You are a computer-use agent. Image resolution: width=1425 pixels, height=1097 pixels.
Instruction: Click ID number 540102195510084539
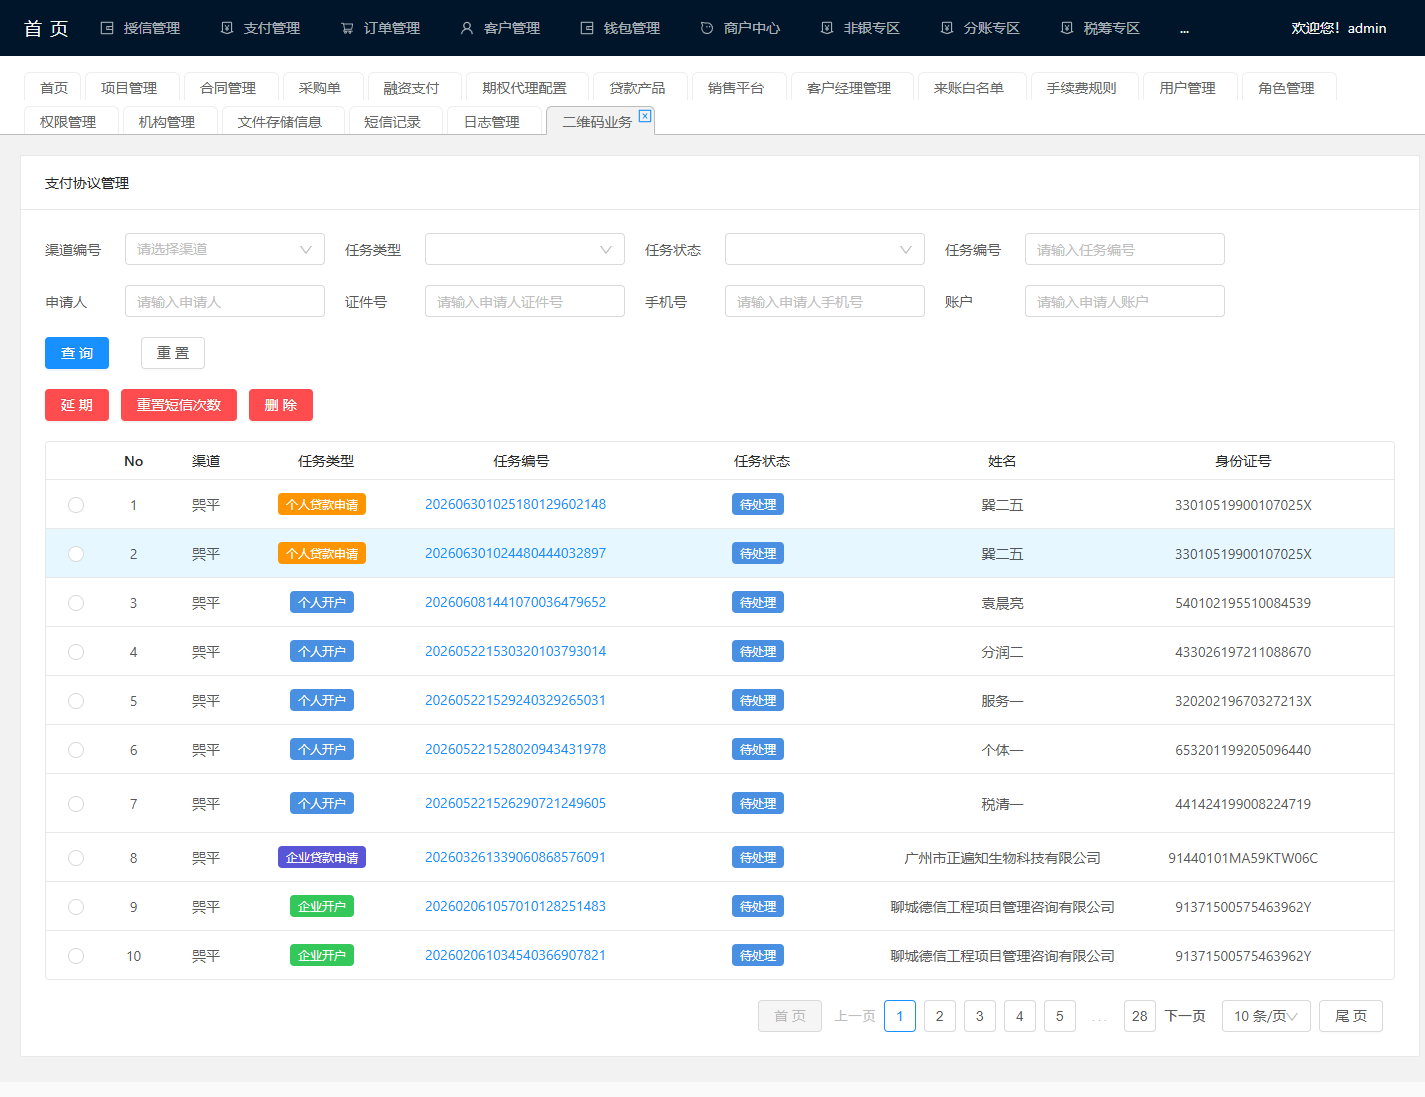click(x=1243, y=603)
